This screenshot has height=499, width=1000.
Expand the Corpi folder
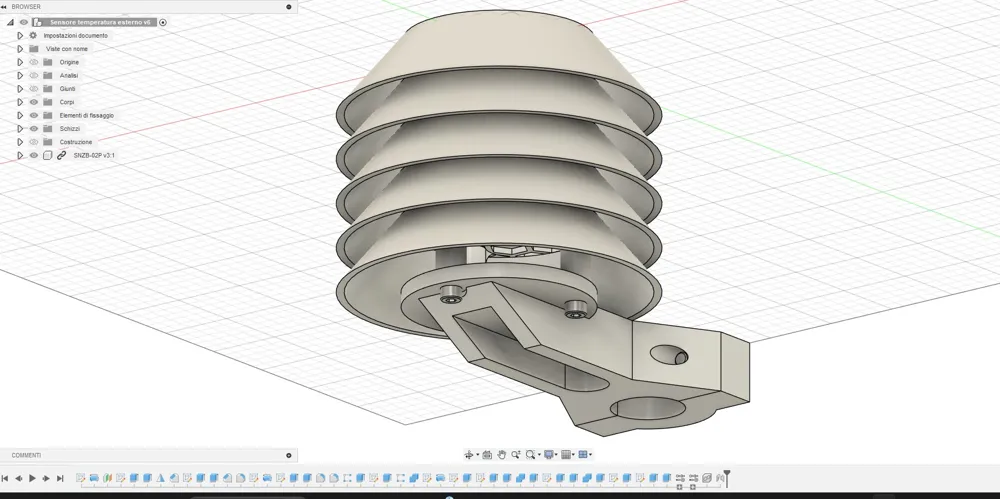coord(20,102)
